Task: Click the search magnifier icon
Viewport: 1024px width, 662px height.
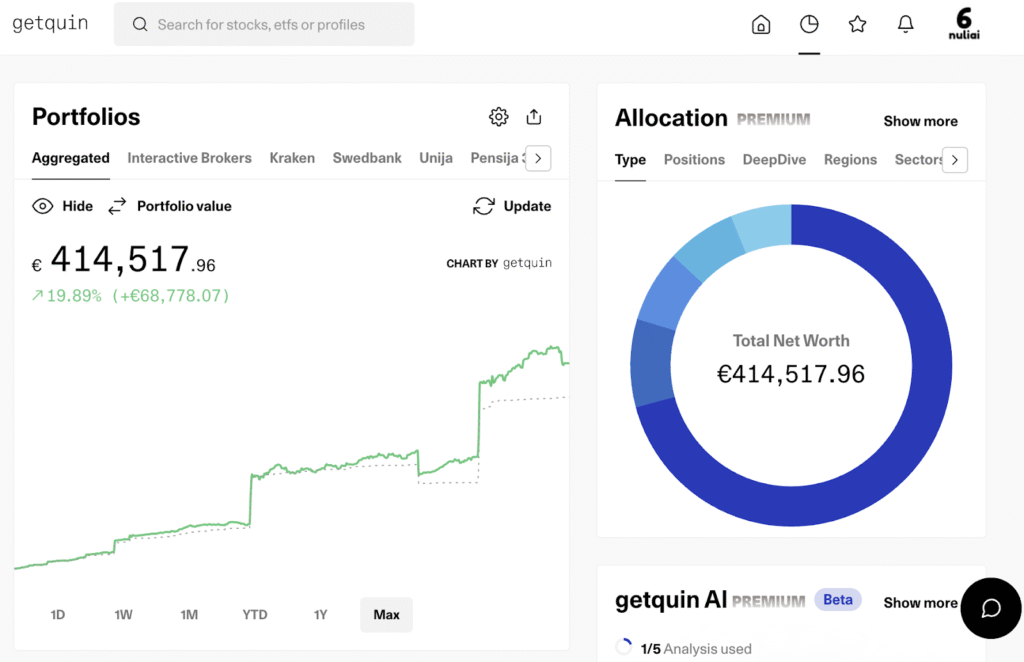Action: pyautogui.click(x=140, y=25)
